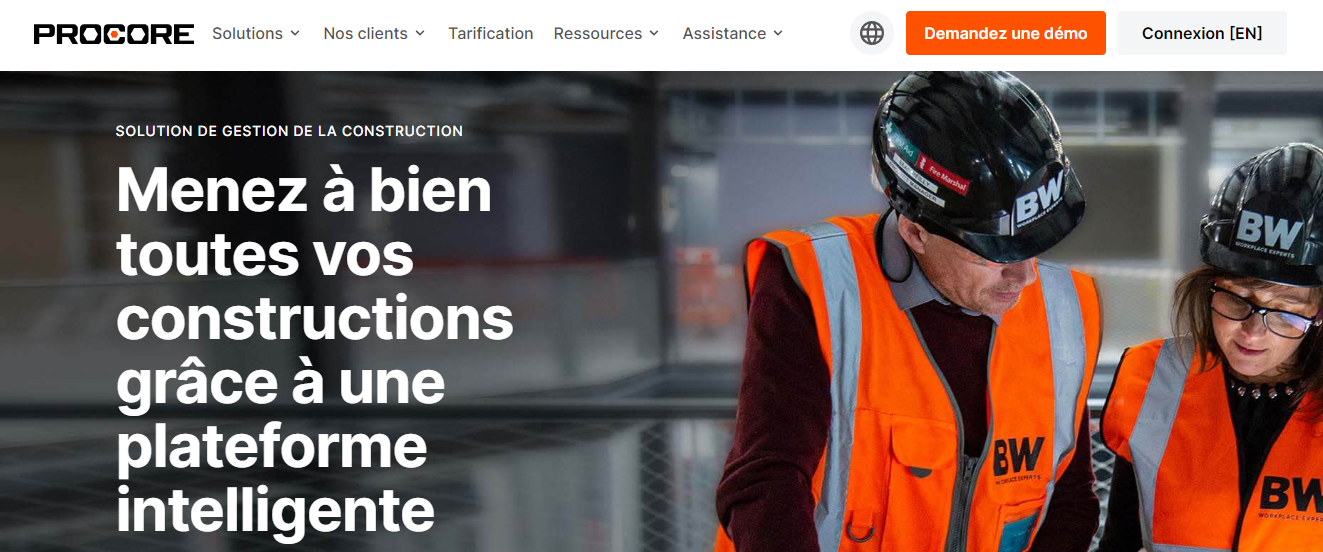Expand the Solutions chevron arrow
1323x552 pixels.
tap(295, 34)
